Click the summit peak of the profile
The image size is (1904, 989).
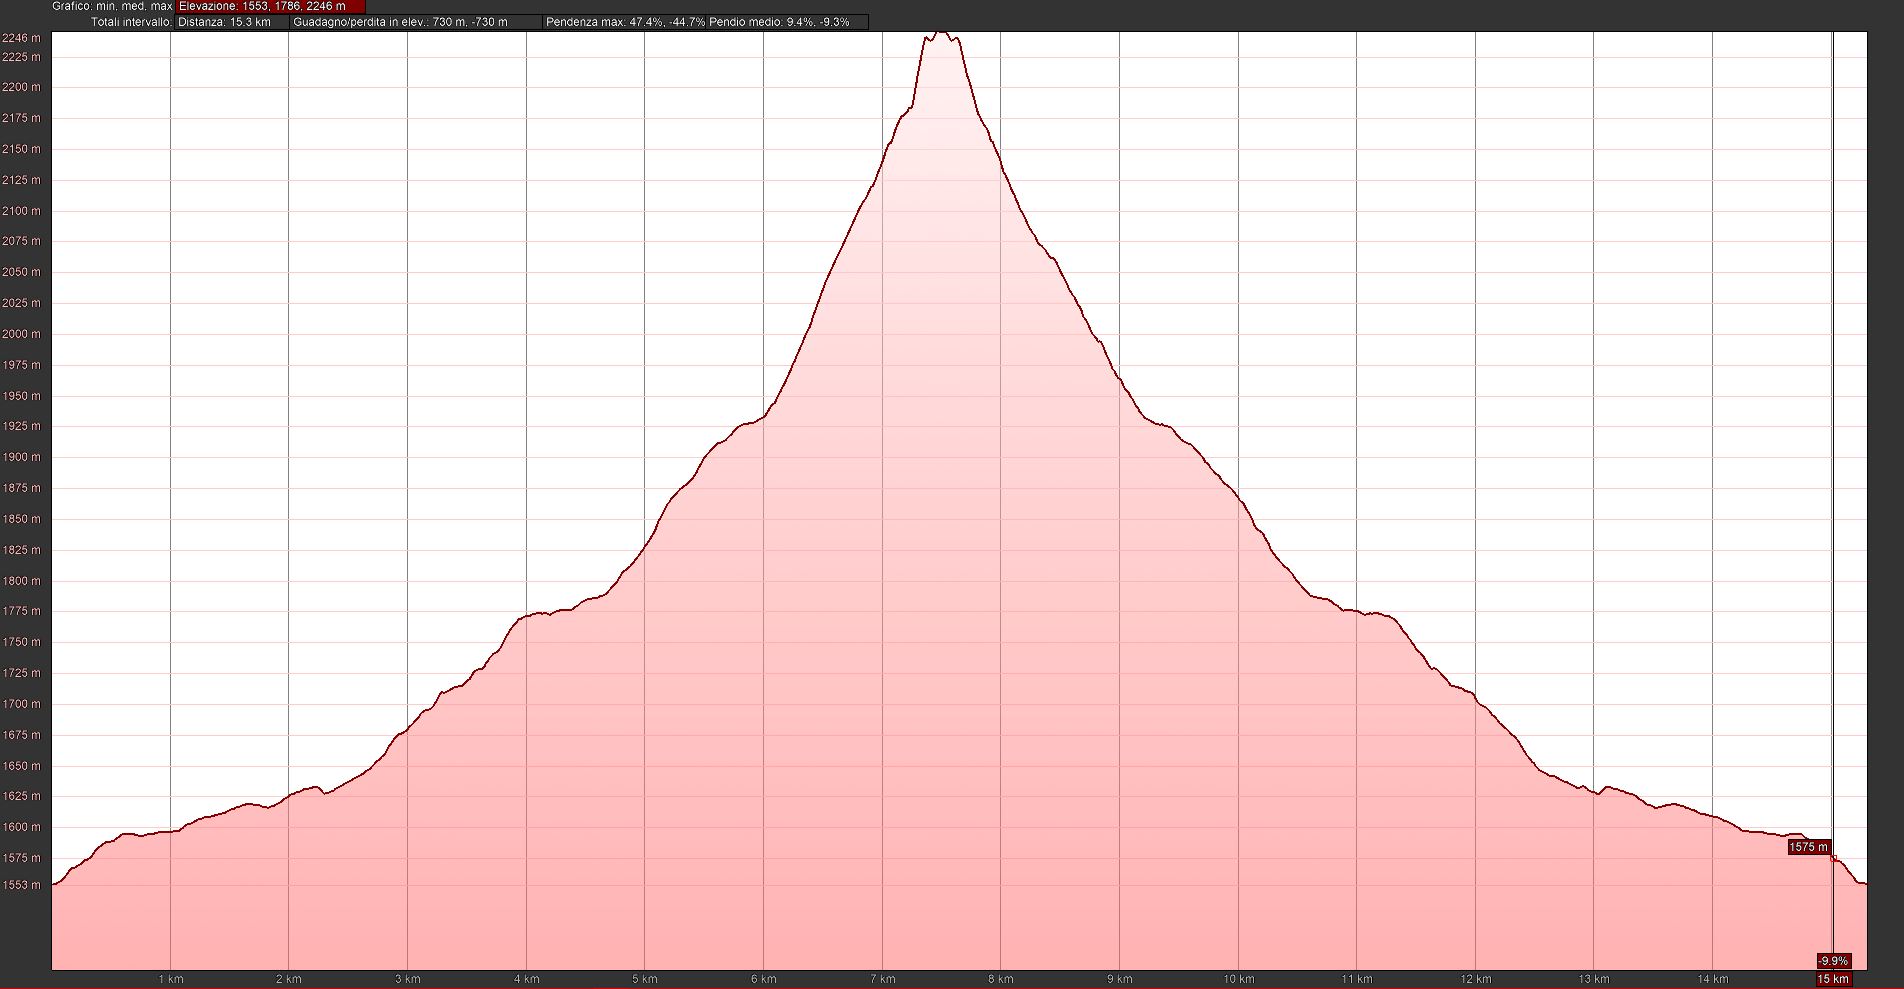(x=941, y=33)
